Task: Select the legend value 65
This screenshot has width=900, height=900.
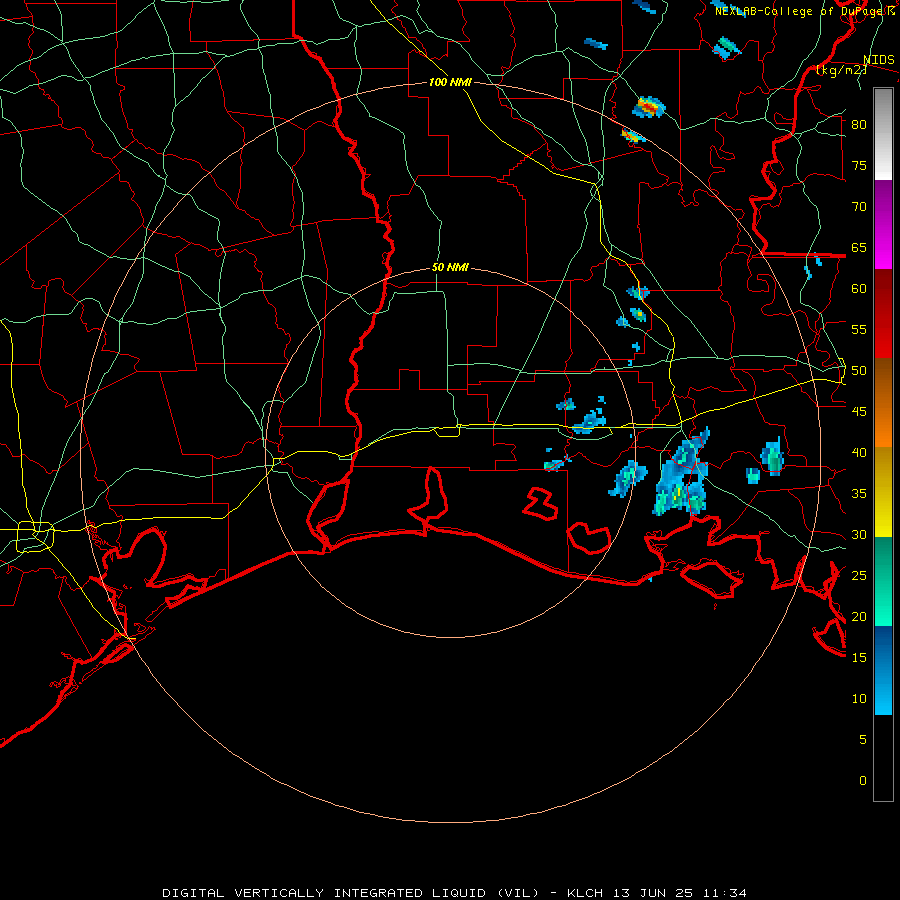Action: (x=859, y=247)
